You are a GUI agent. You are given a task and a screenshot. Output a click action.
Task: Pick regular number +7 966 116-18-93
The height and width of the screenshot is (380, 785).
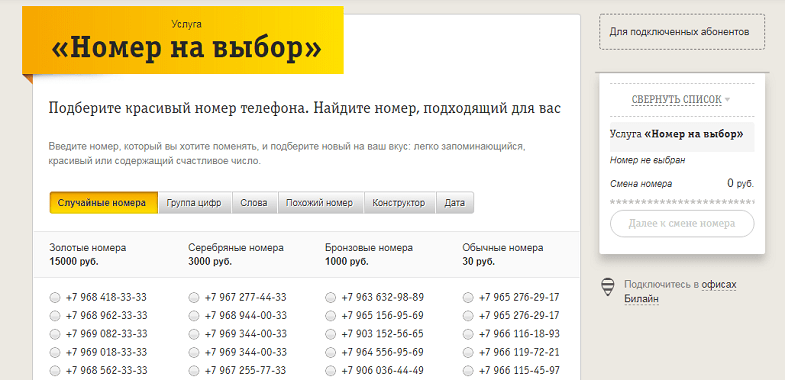tap(468, 334)
